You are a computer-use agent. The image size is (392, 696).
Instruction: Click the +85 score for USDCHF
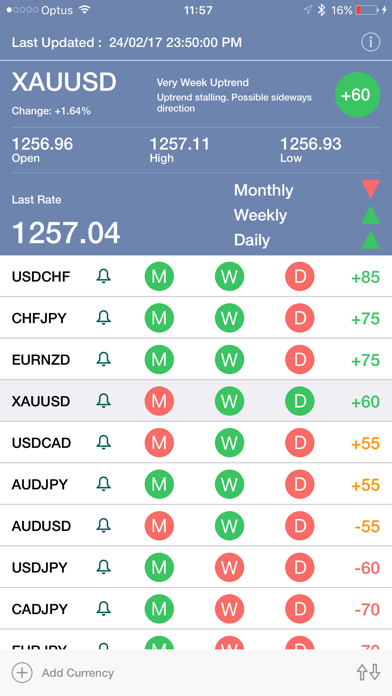[x=365, y=277]
